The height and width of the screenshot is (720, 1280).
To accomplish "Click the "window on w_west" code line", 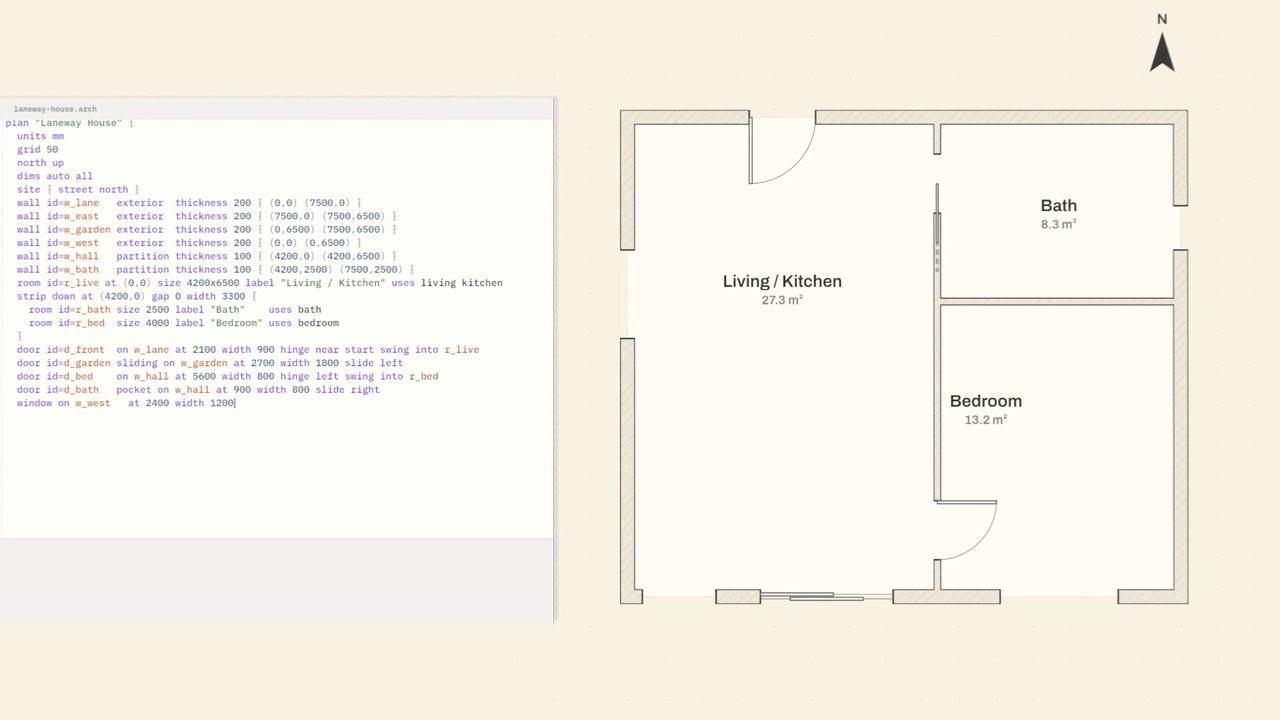I will tap(126, 403).
